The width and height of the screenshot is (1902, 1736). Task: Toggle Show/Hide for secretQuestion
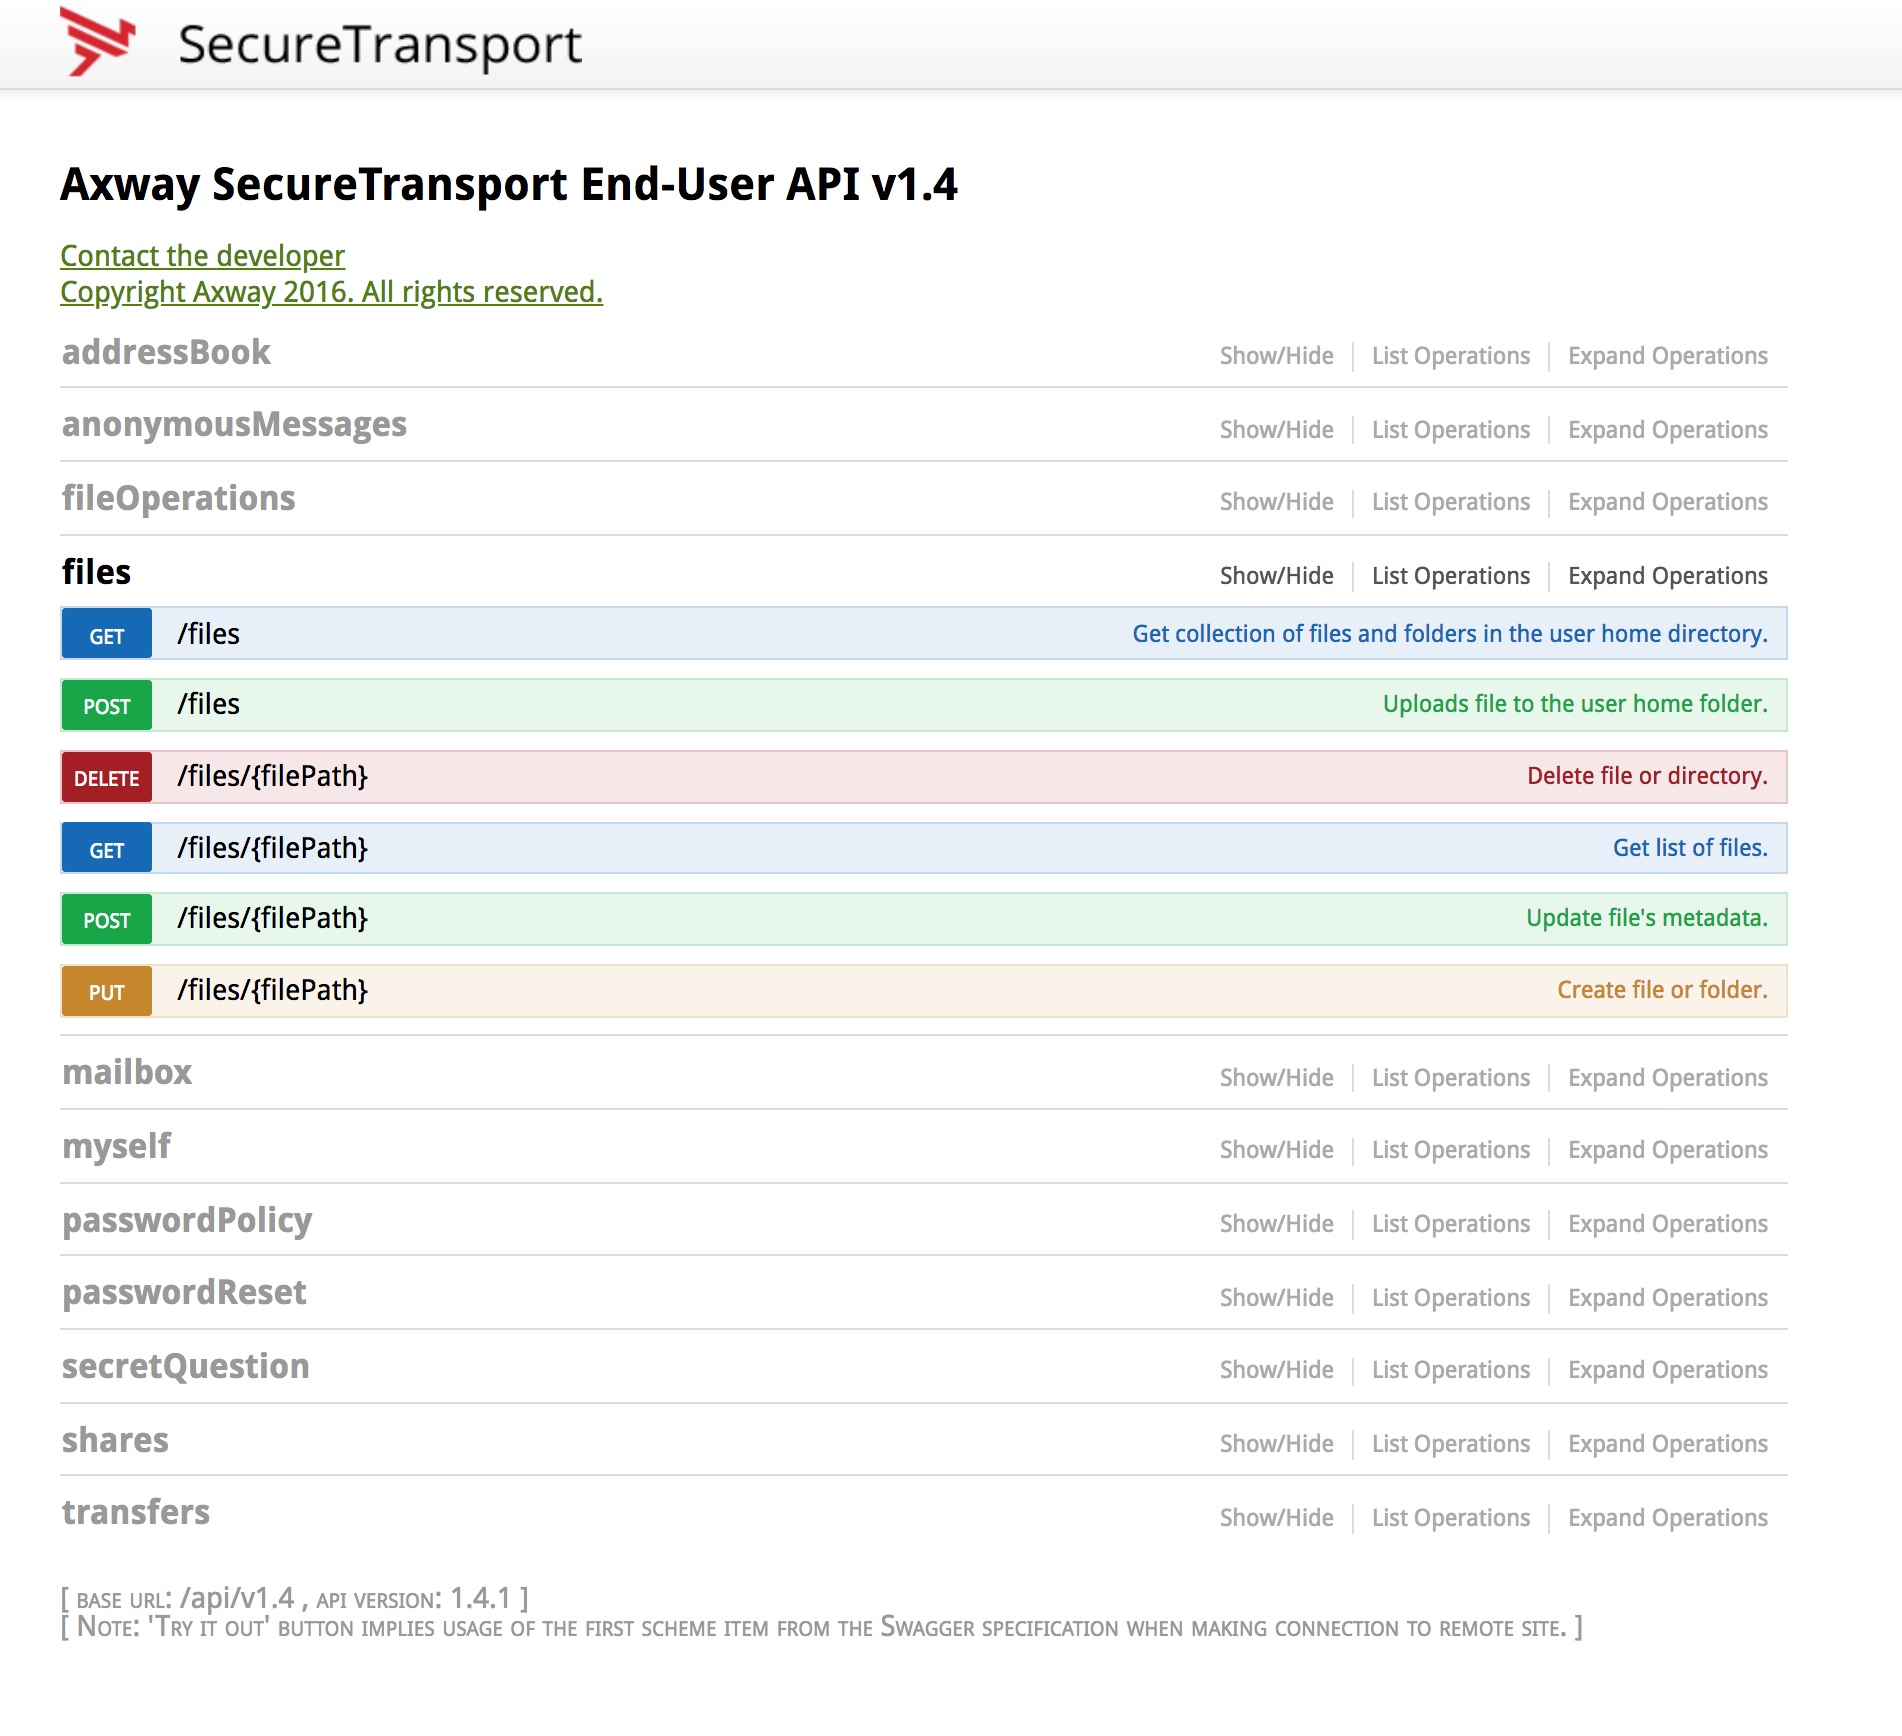pyautogui.click(x=1276, y=1370)
